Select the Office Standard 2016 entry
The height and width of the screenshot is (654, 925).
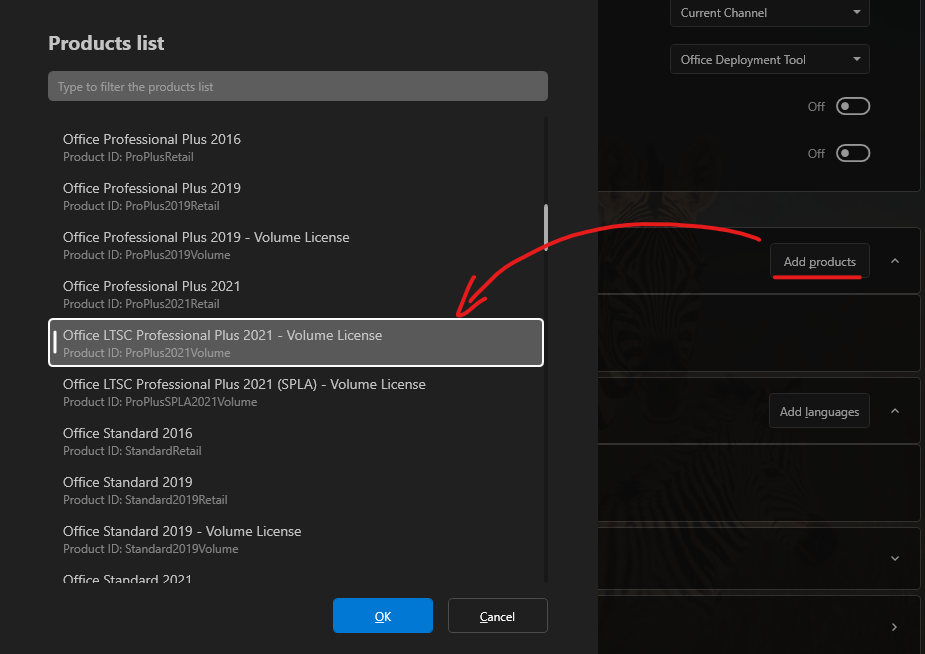click(x=296, y=441)
